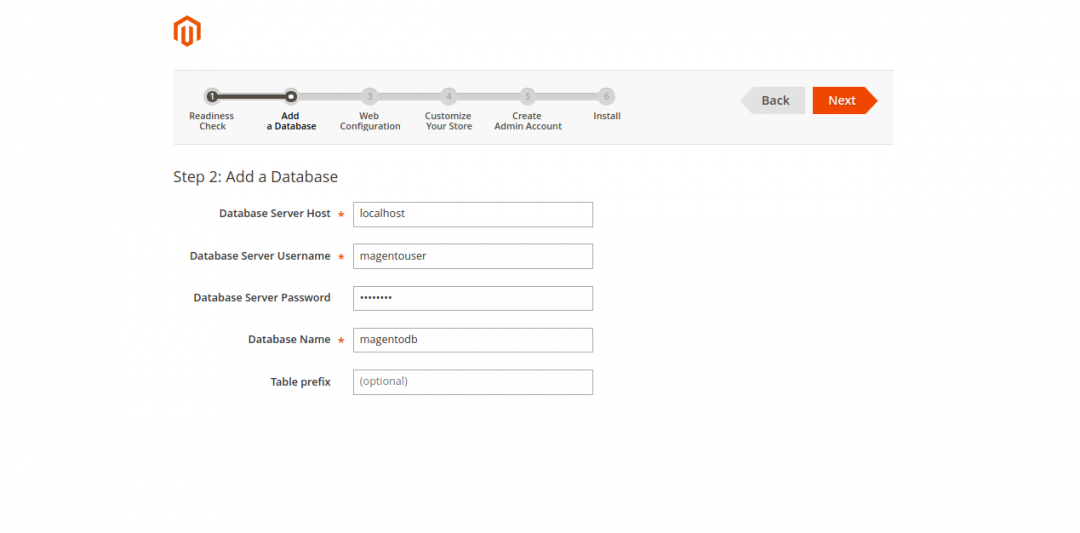Image resolution: width=1080 pixels, height=533 pixels.
Task: Select the Database Name input box
Action: click(472, 340)
